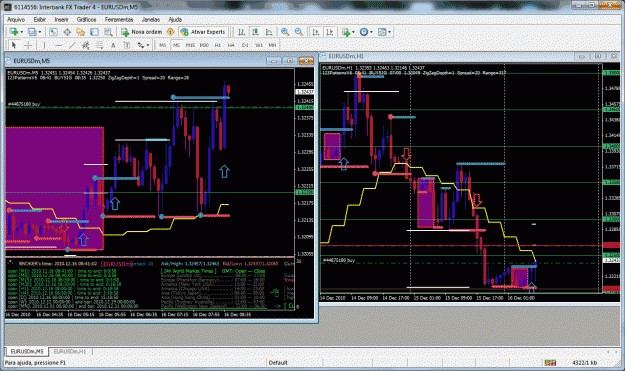The image size is (625, 371).
Task: Open the Strategy Tester magnifier icon
Action: click(x=108, y=32)
